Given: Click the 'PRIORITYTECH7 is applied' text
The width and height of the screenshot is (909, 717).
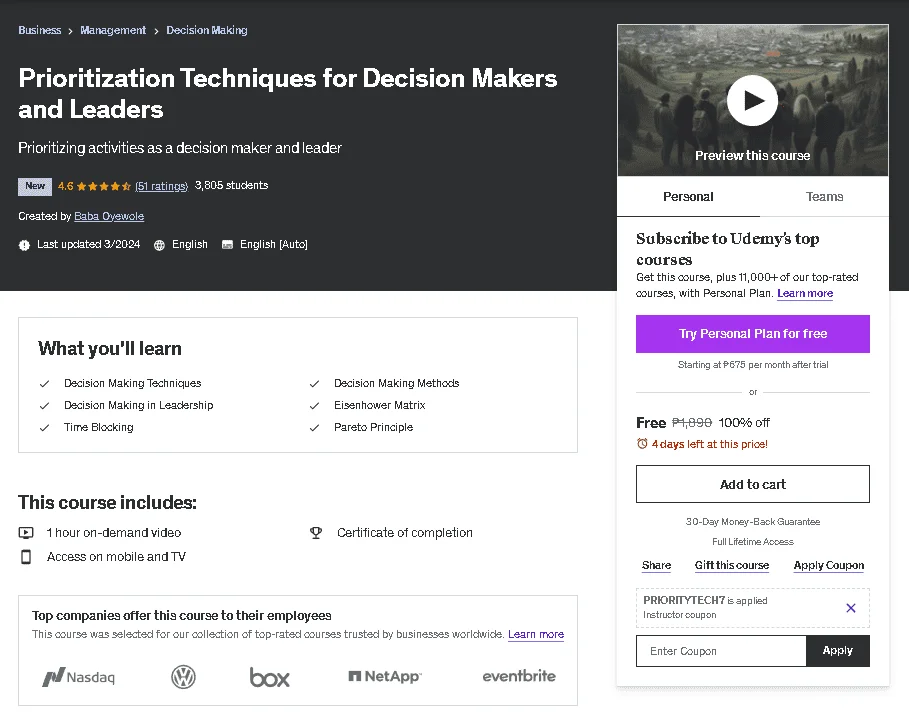Looking at the screenshot, I should (705, 600).
